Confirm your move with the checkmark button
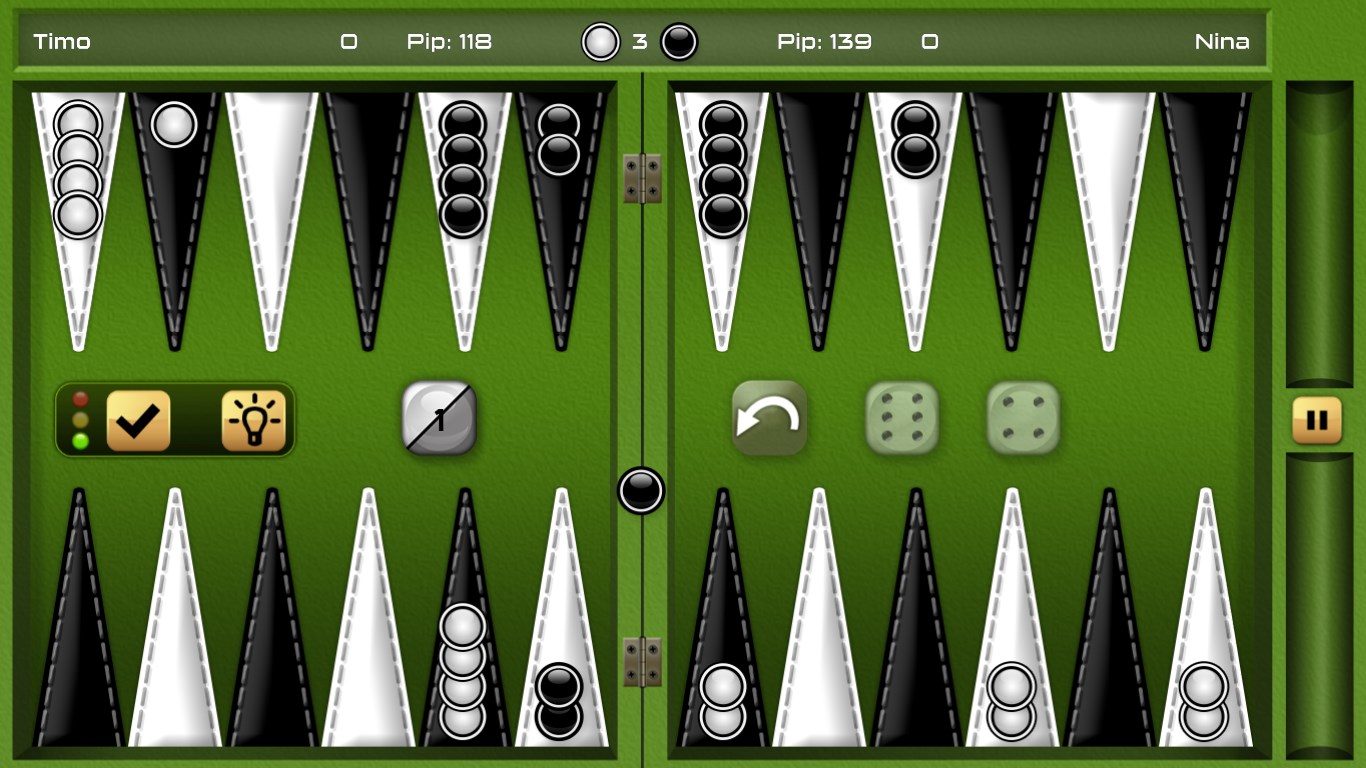This screenshot has height=768, width=1366. [x=139, y=418]
